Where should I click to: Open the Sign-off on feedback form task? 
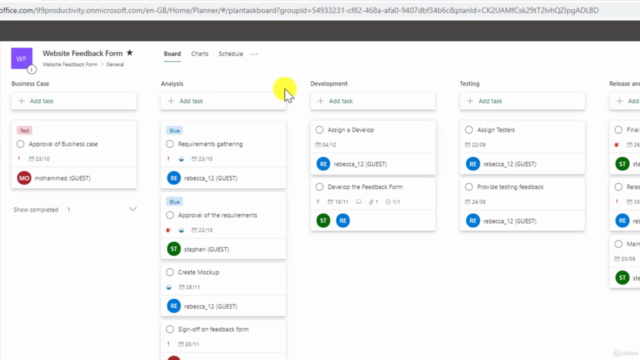pyautogui.click(x=213, y=329)
